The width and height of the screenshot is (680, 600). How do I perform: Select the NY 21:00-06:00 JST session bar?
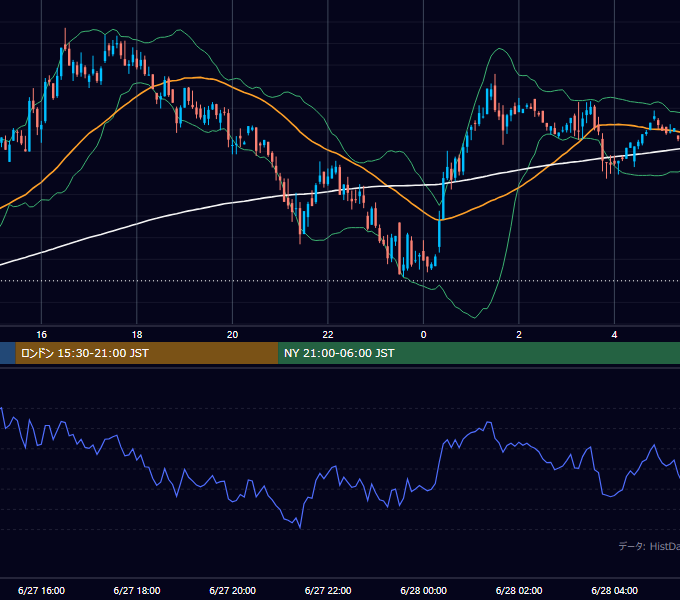[x=479, y=353]
